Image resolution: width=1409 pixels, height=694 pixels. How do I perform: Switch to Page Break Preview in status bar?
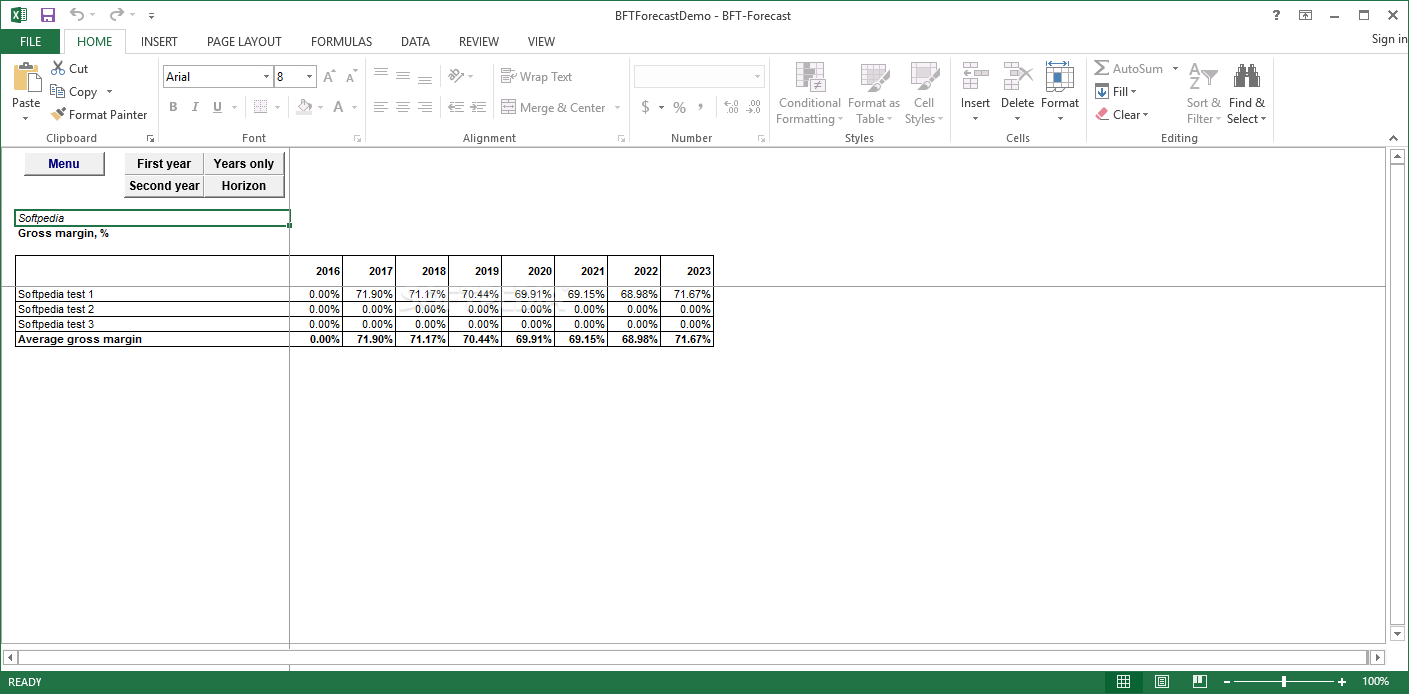tap(1200, 682)
